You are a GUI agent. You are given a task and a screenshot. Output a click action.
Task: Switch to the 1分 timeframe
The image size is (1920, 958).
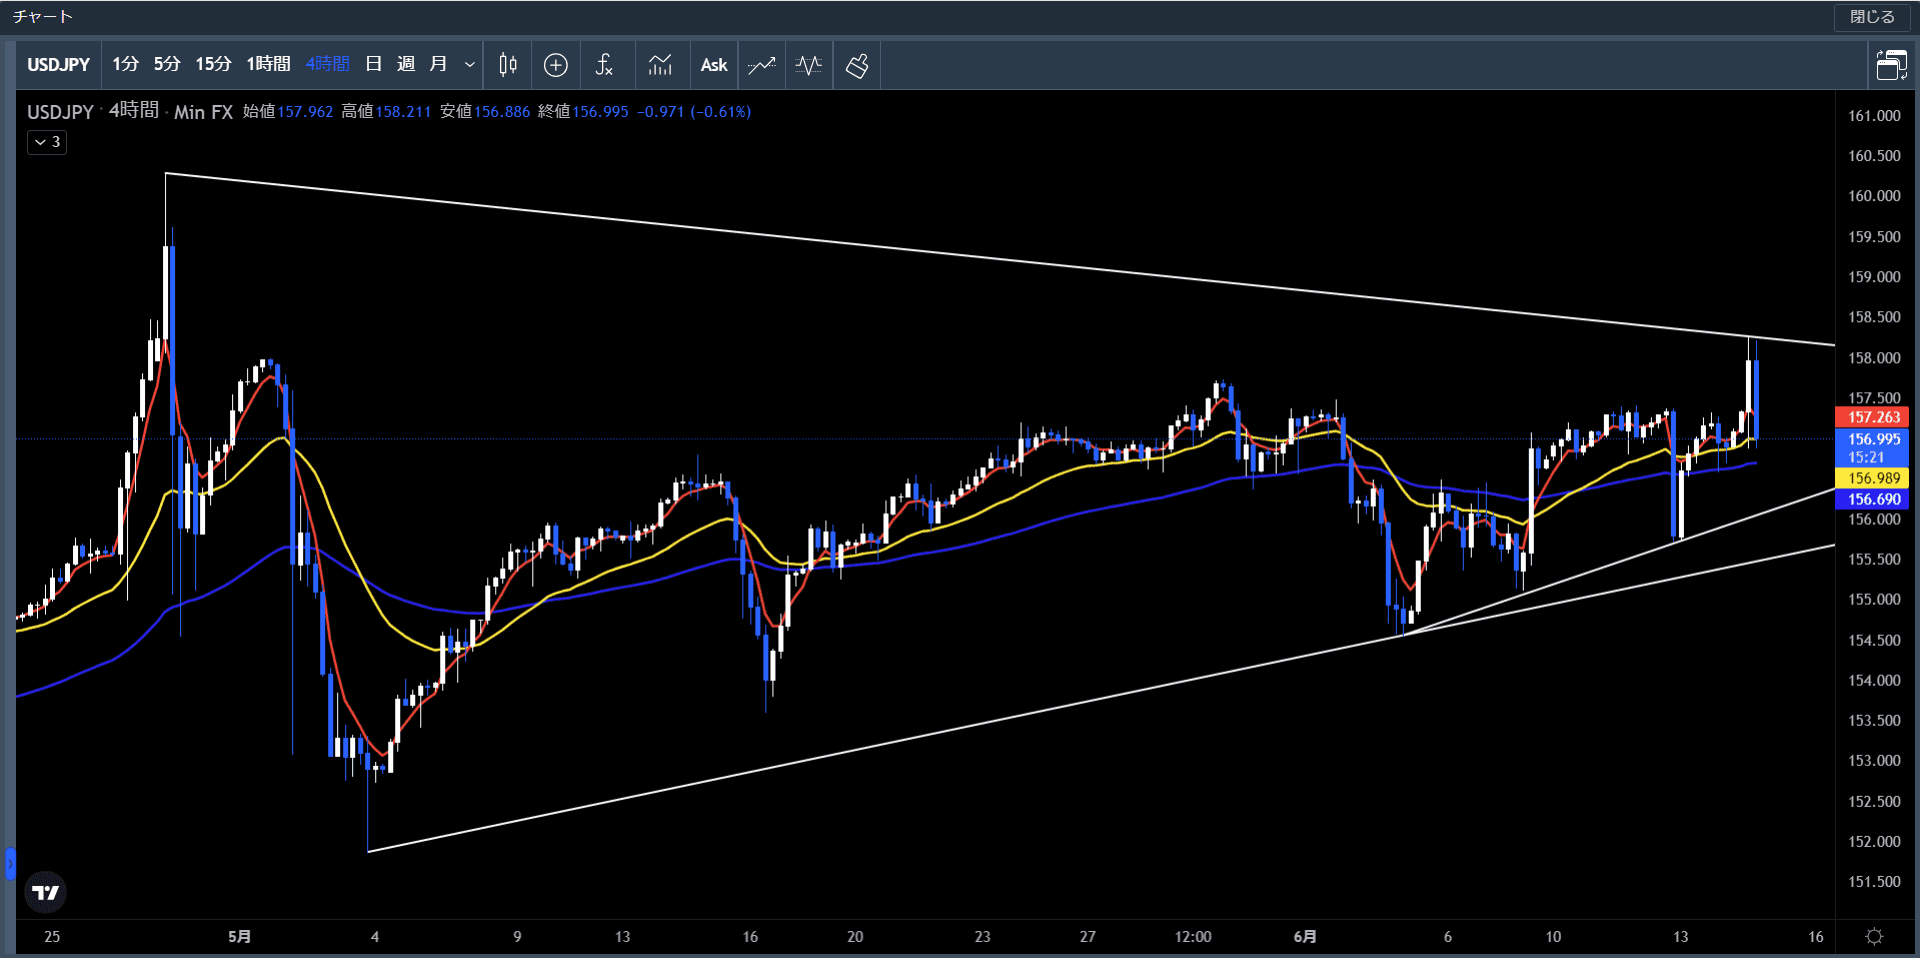125,64
